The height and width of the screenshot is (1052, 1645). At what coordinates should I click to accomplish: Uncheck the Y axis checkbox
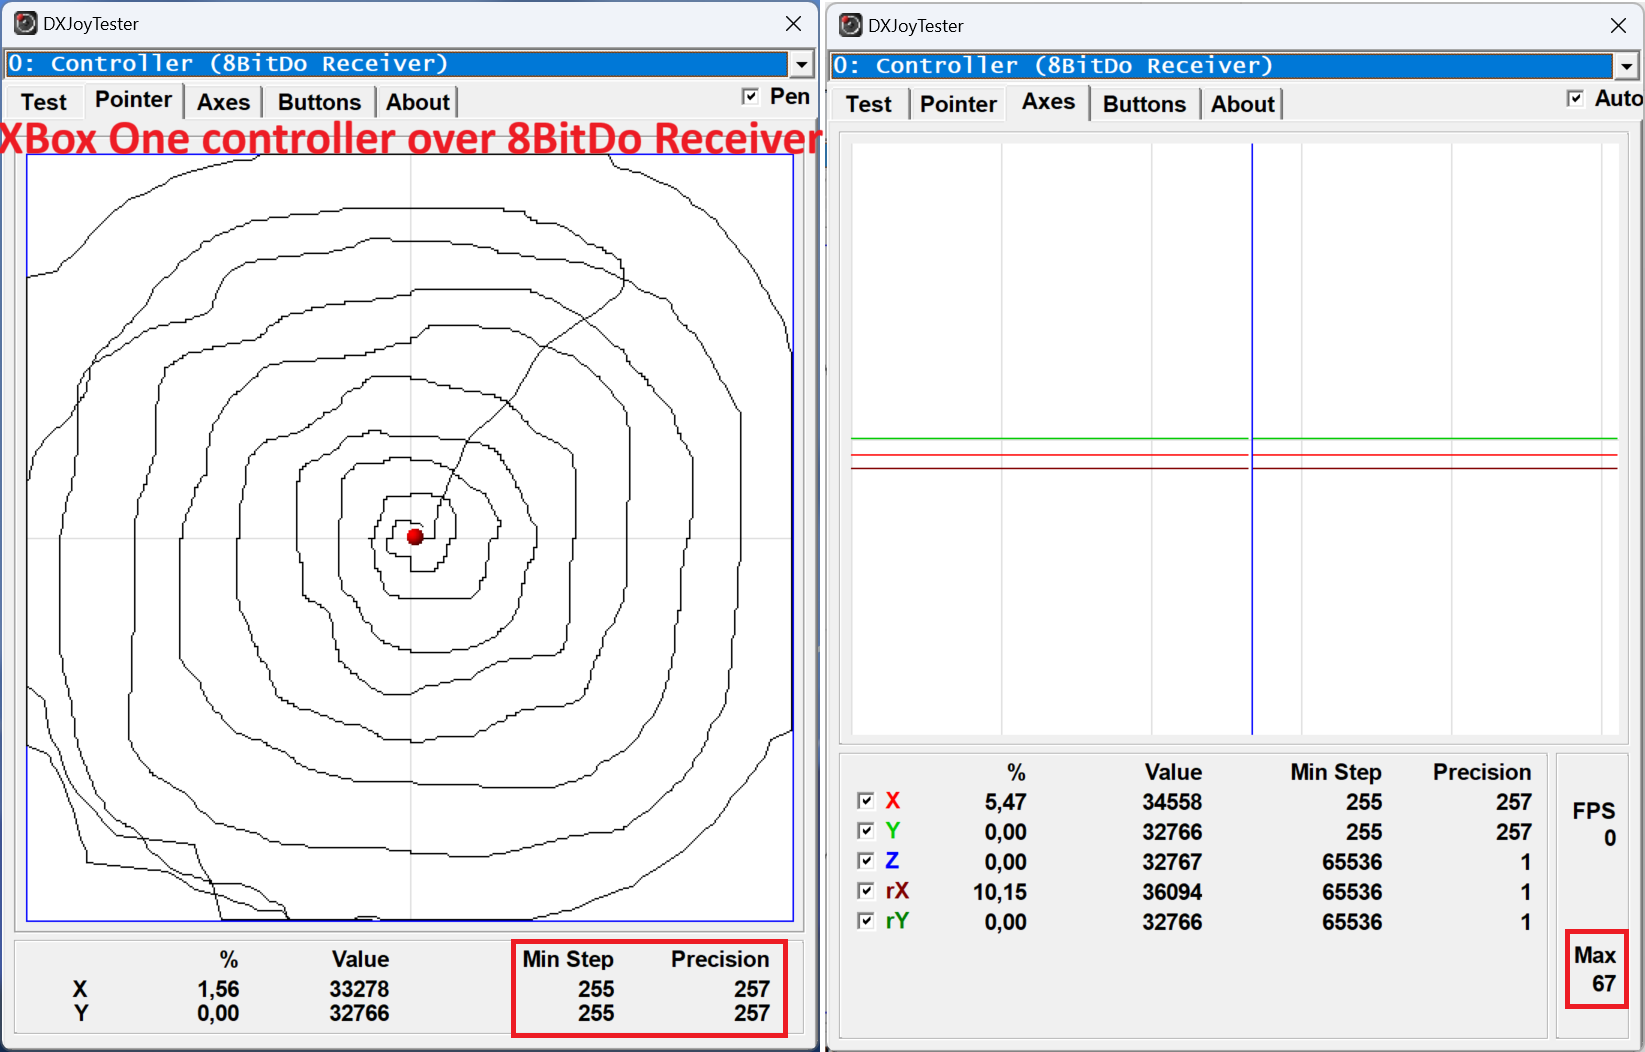(x=866, y=830)
